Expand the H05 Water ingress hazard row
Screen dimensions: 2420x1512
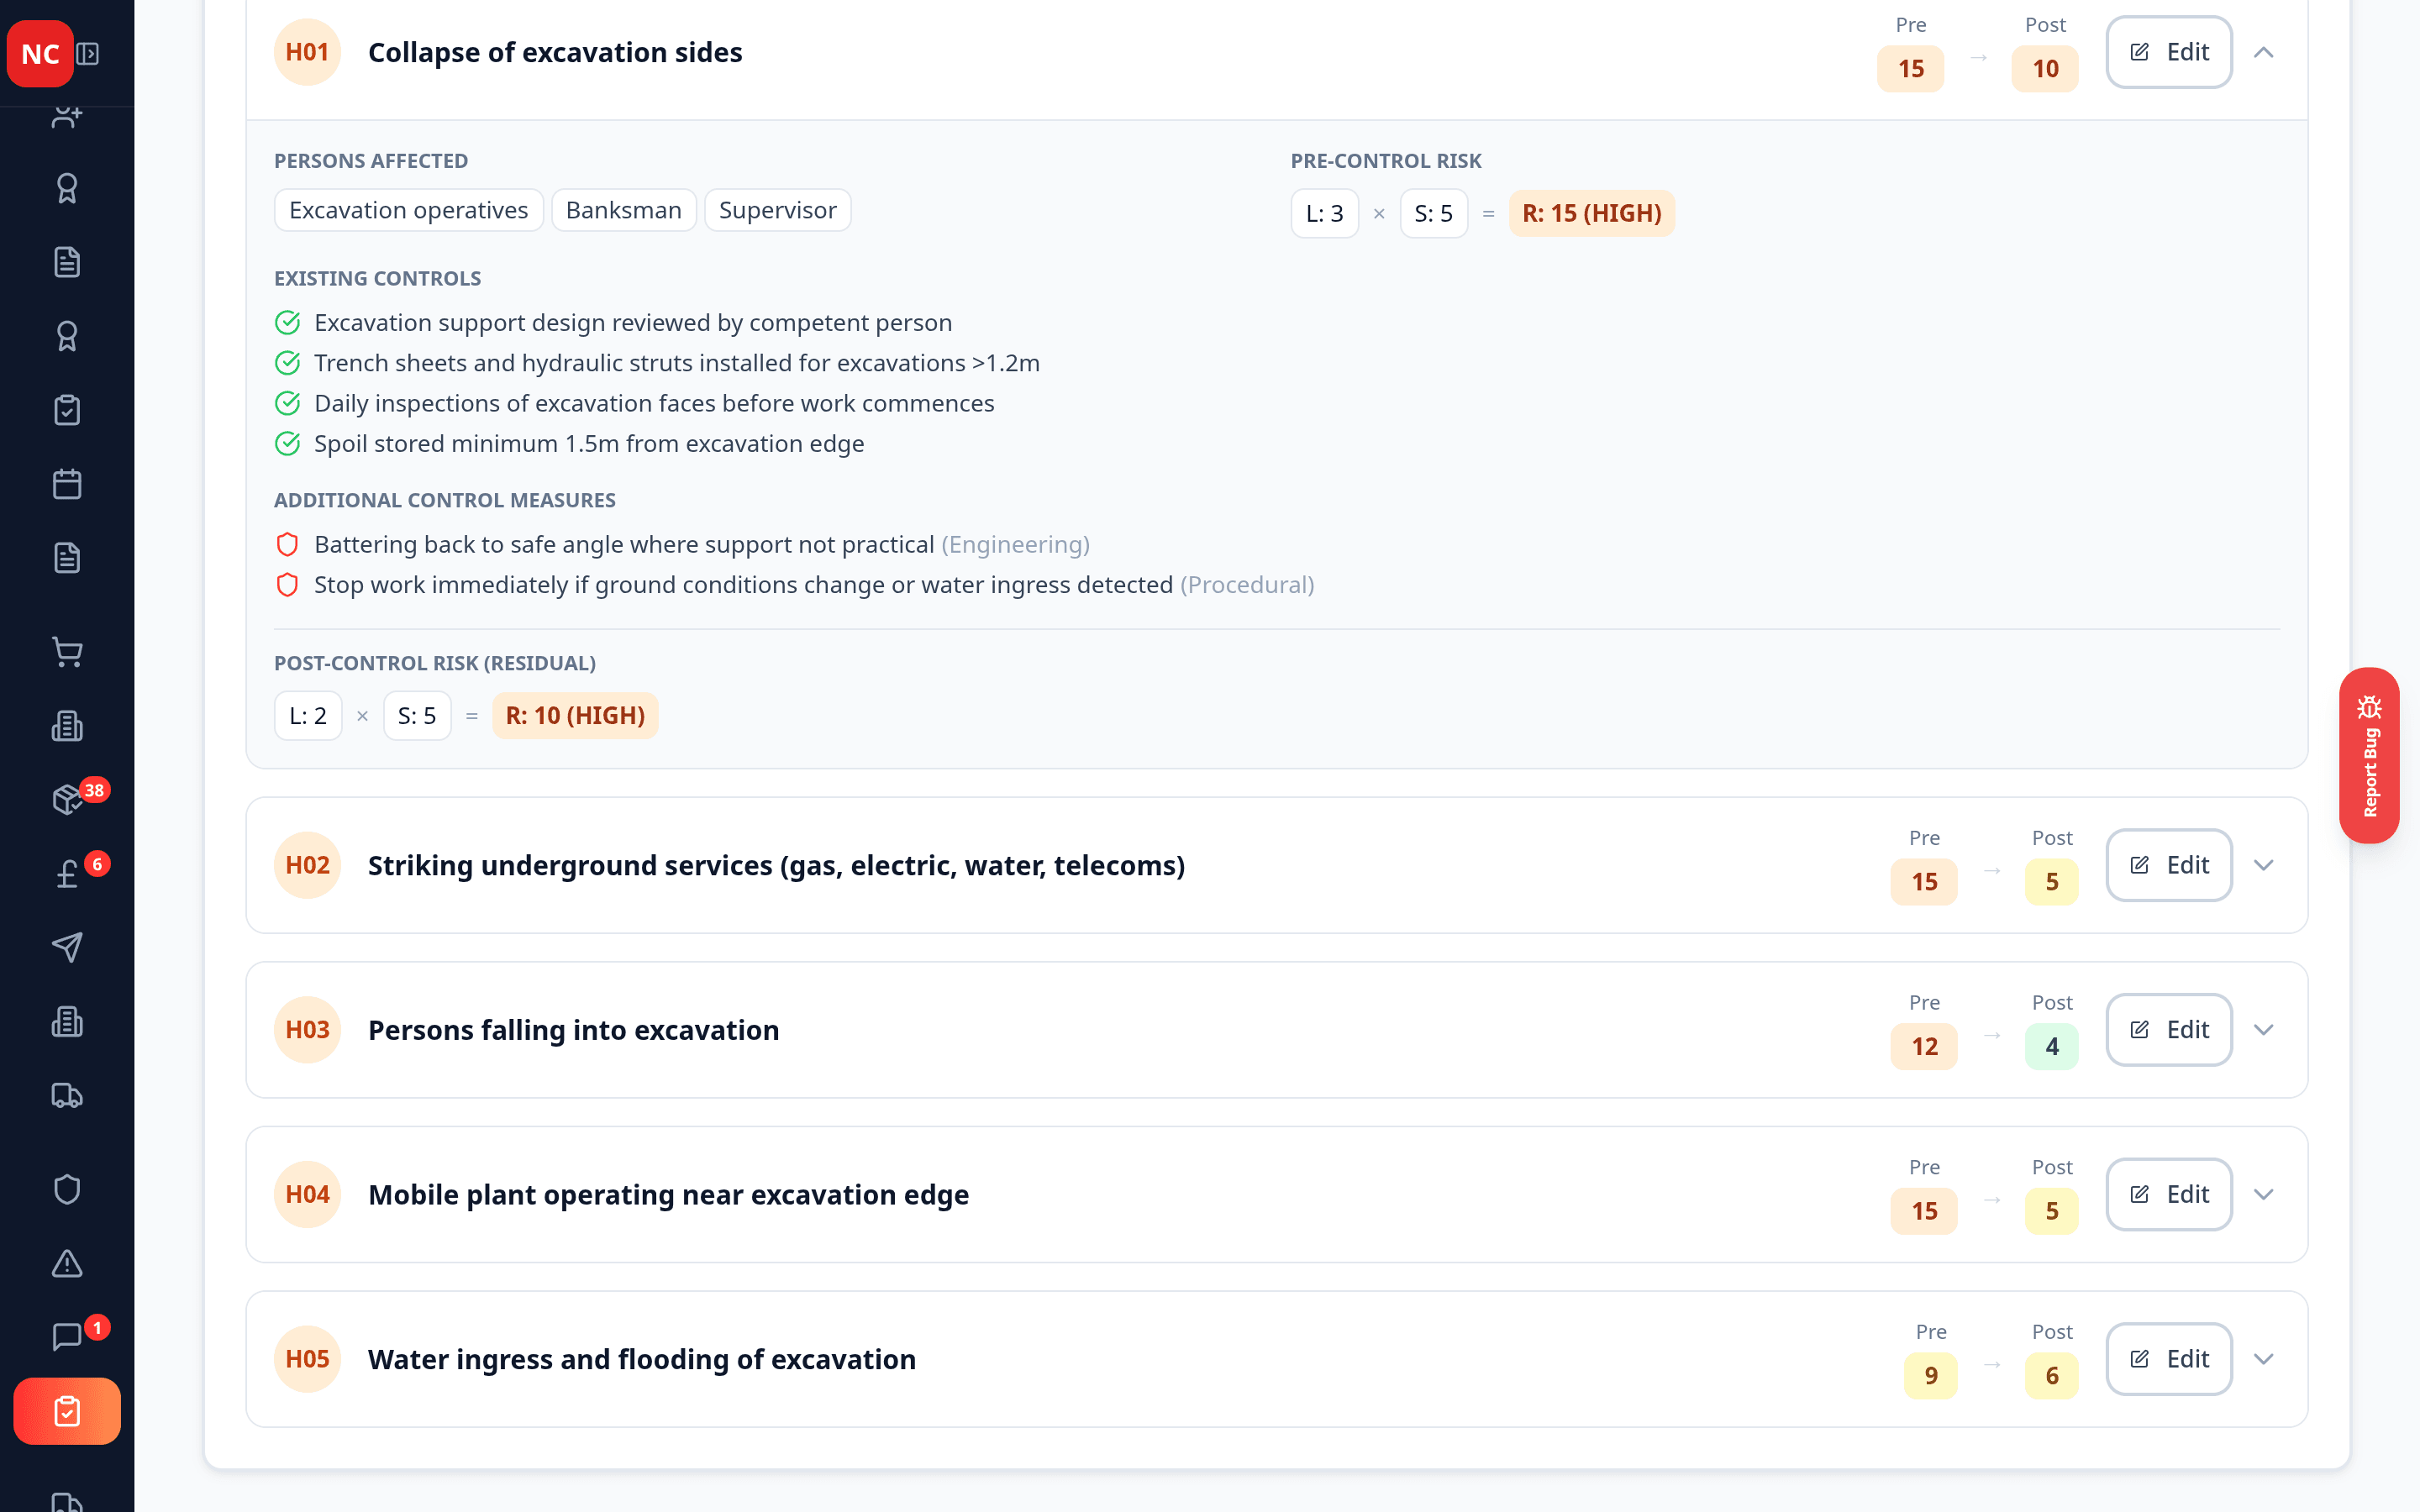click(2263, 1359)
